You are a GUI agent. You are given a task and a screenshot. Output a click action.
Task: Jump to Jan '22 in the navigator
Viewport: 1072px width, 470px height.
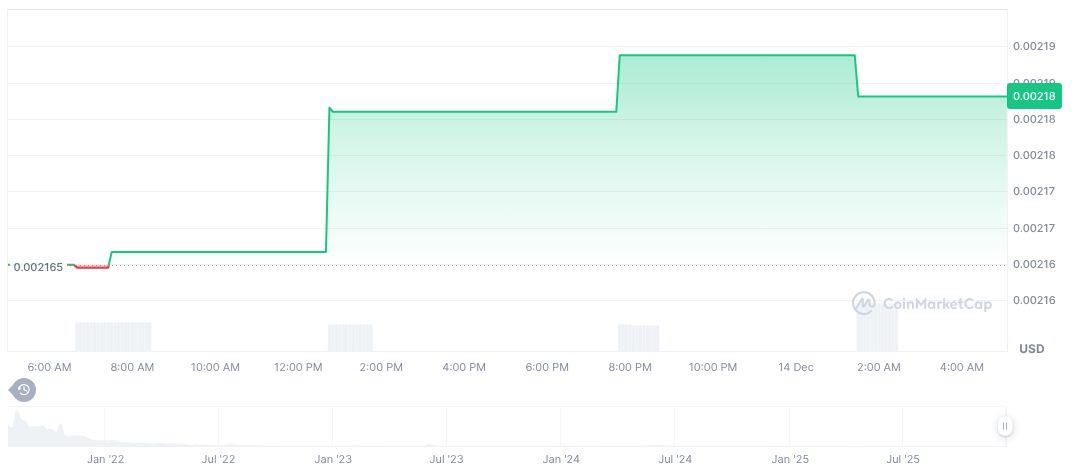point(104,460)
